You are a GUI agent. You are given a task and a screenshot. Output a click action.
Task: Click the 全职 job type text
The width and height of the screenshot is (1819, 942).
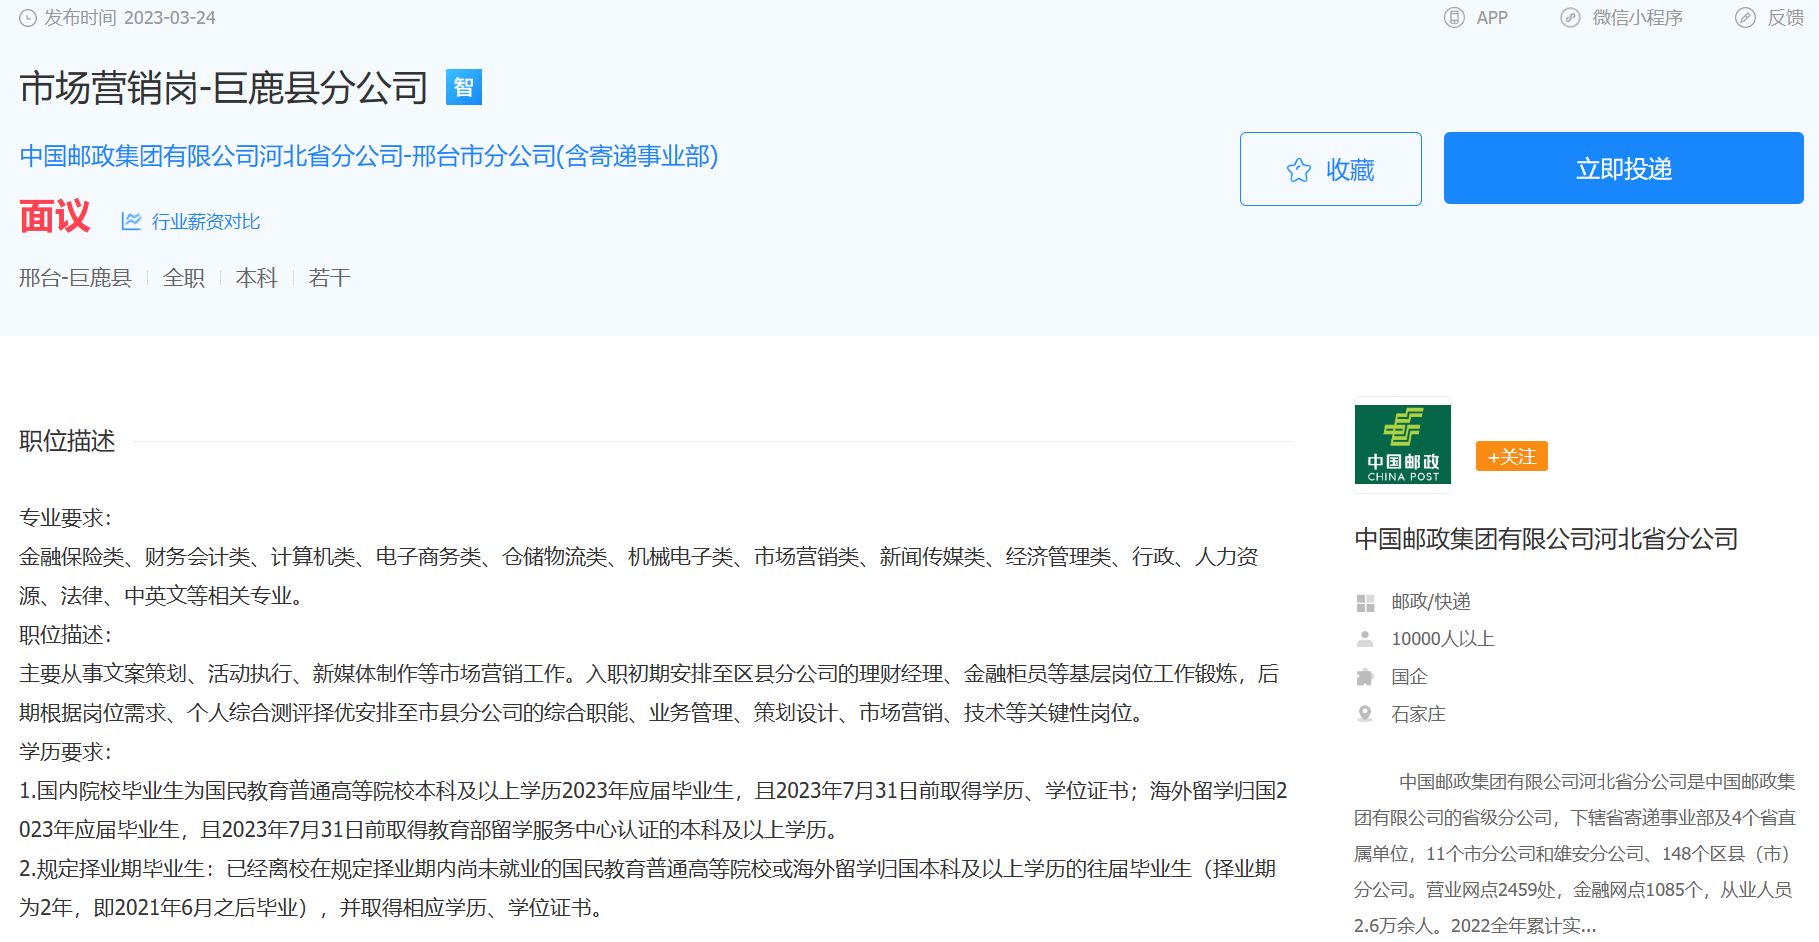point(184,278)
